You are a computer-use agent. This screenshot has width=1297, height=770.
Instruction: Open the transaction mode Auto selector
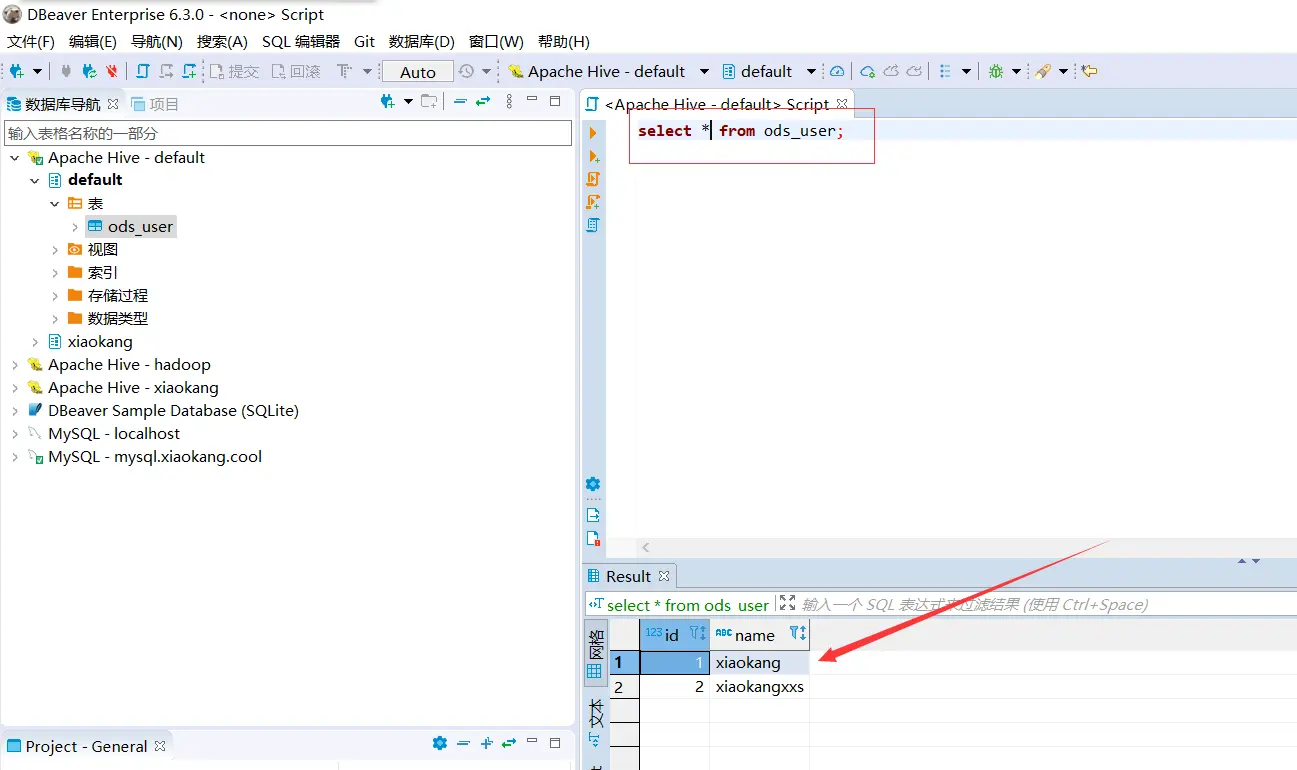pyautogui.click(x=418, y=72)
